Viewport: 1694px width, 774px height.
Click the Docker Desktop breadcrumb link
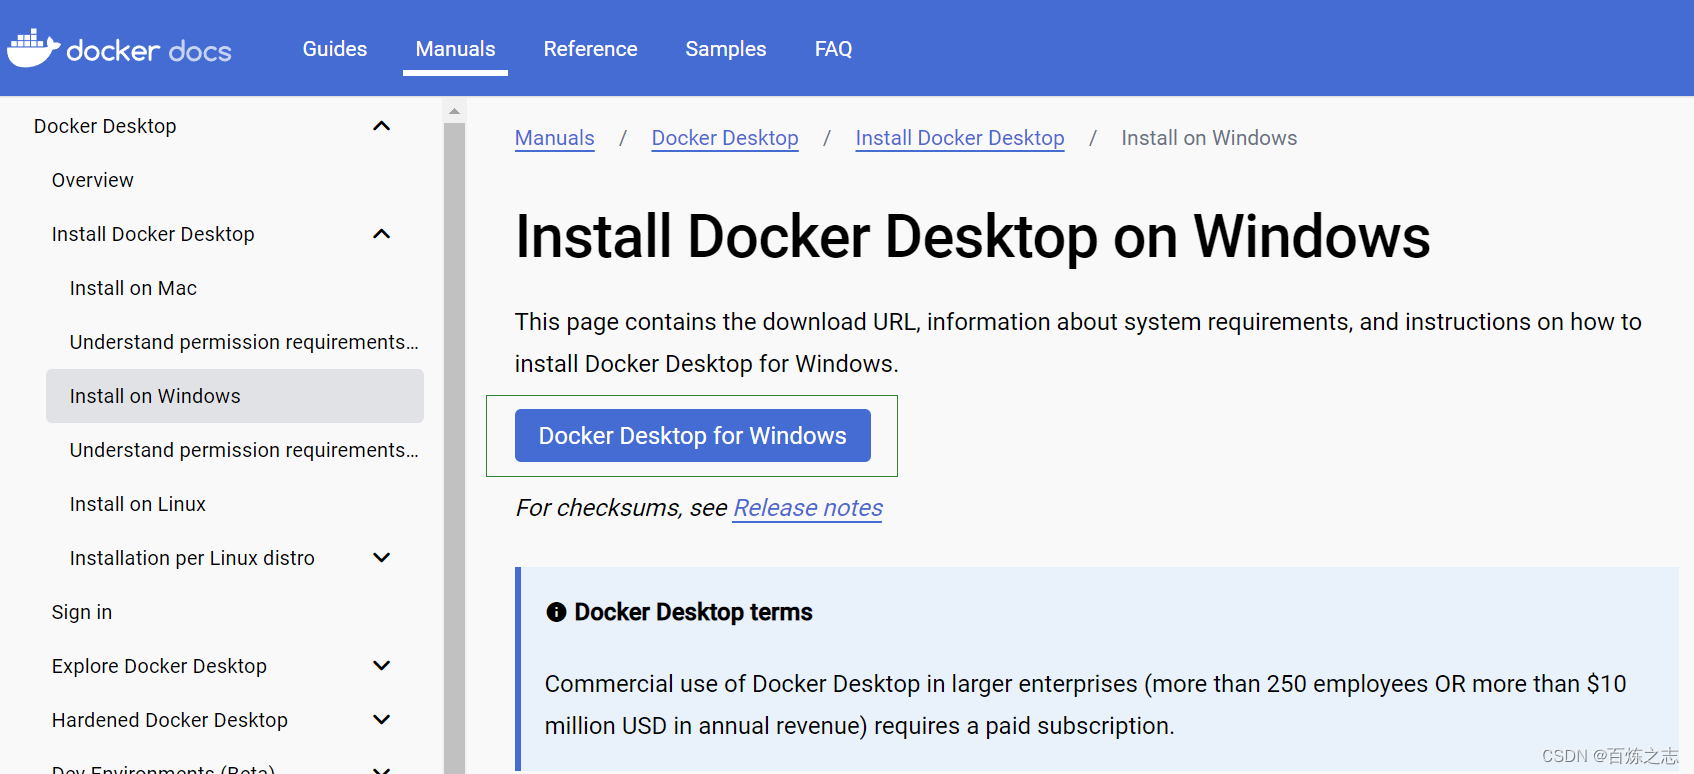pos(725,138)
